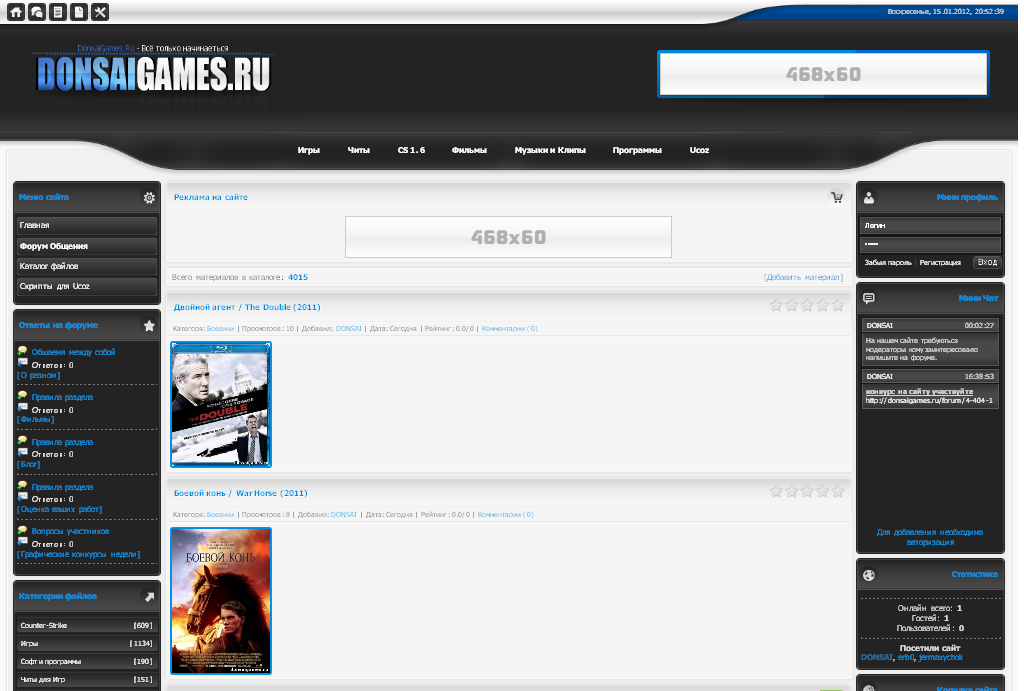This screenshot has height=691, width=1024.
Task: Open the Фильмы navigation tab
Action: [469, 150]
